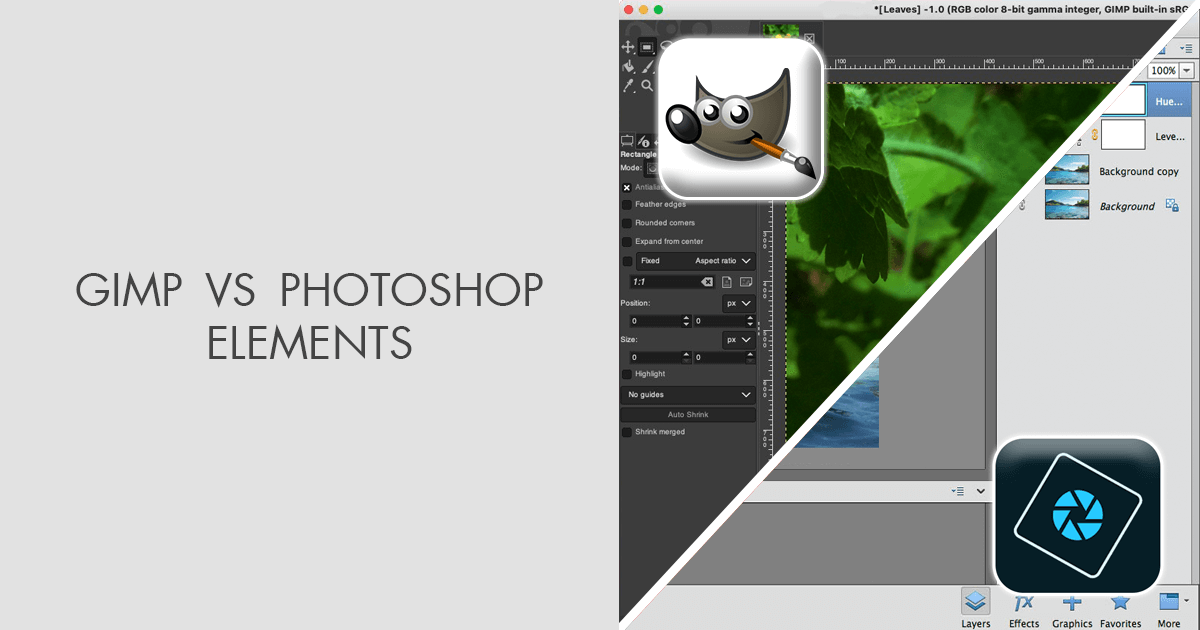Select the Zoom tool
This screenshot has width=1200, height=630.
[648, 84]
